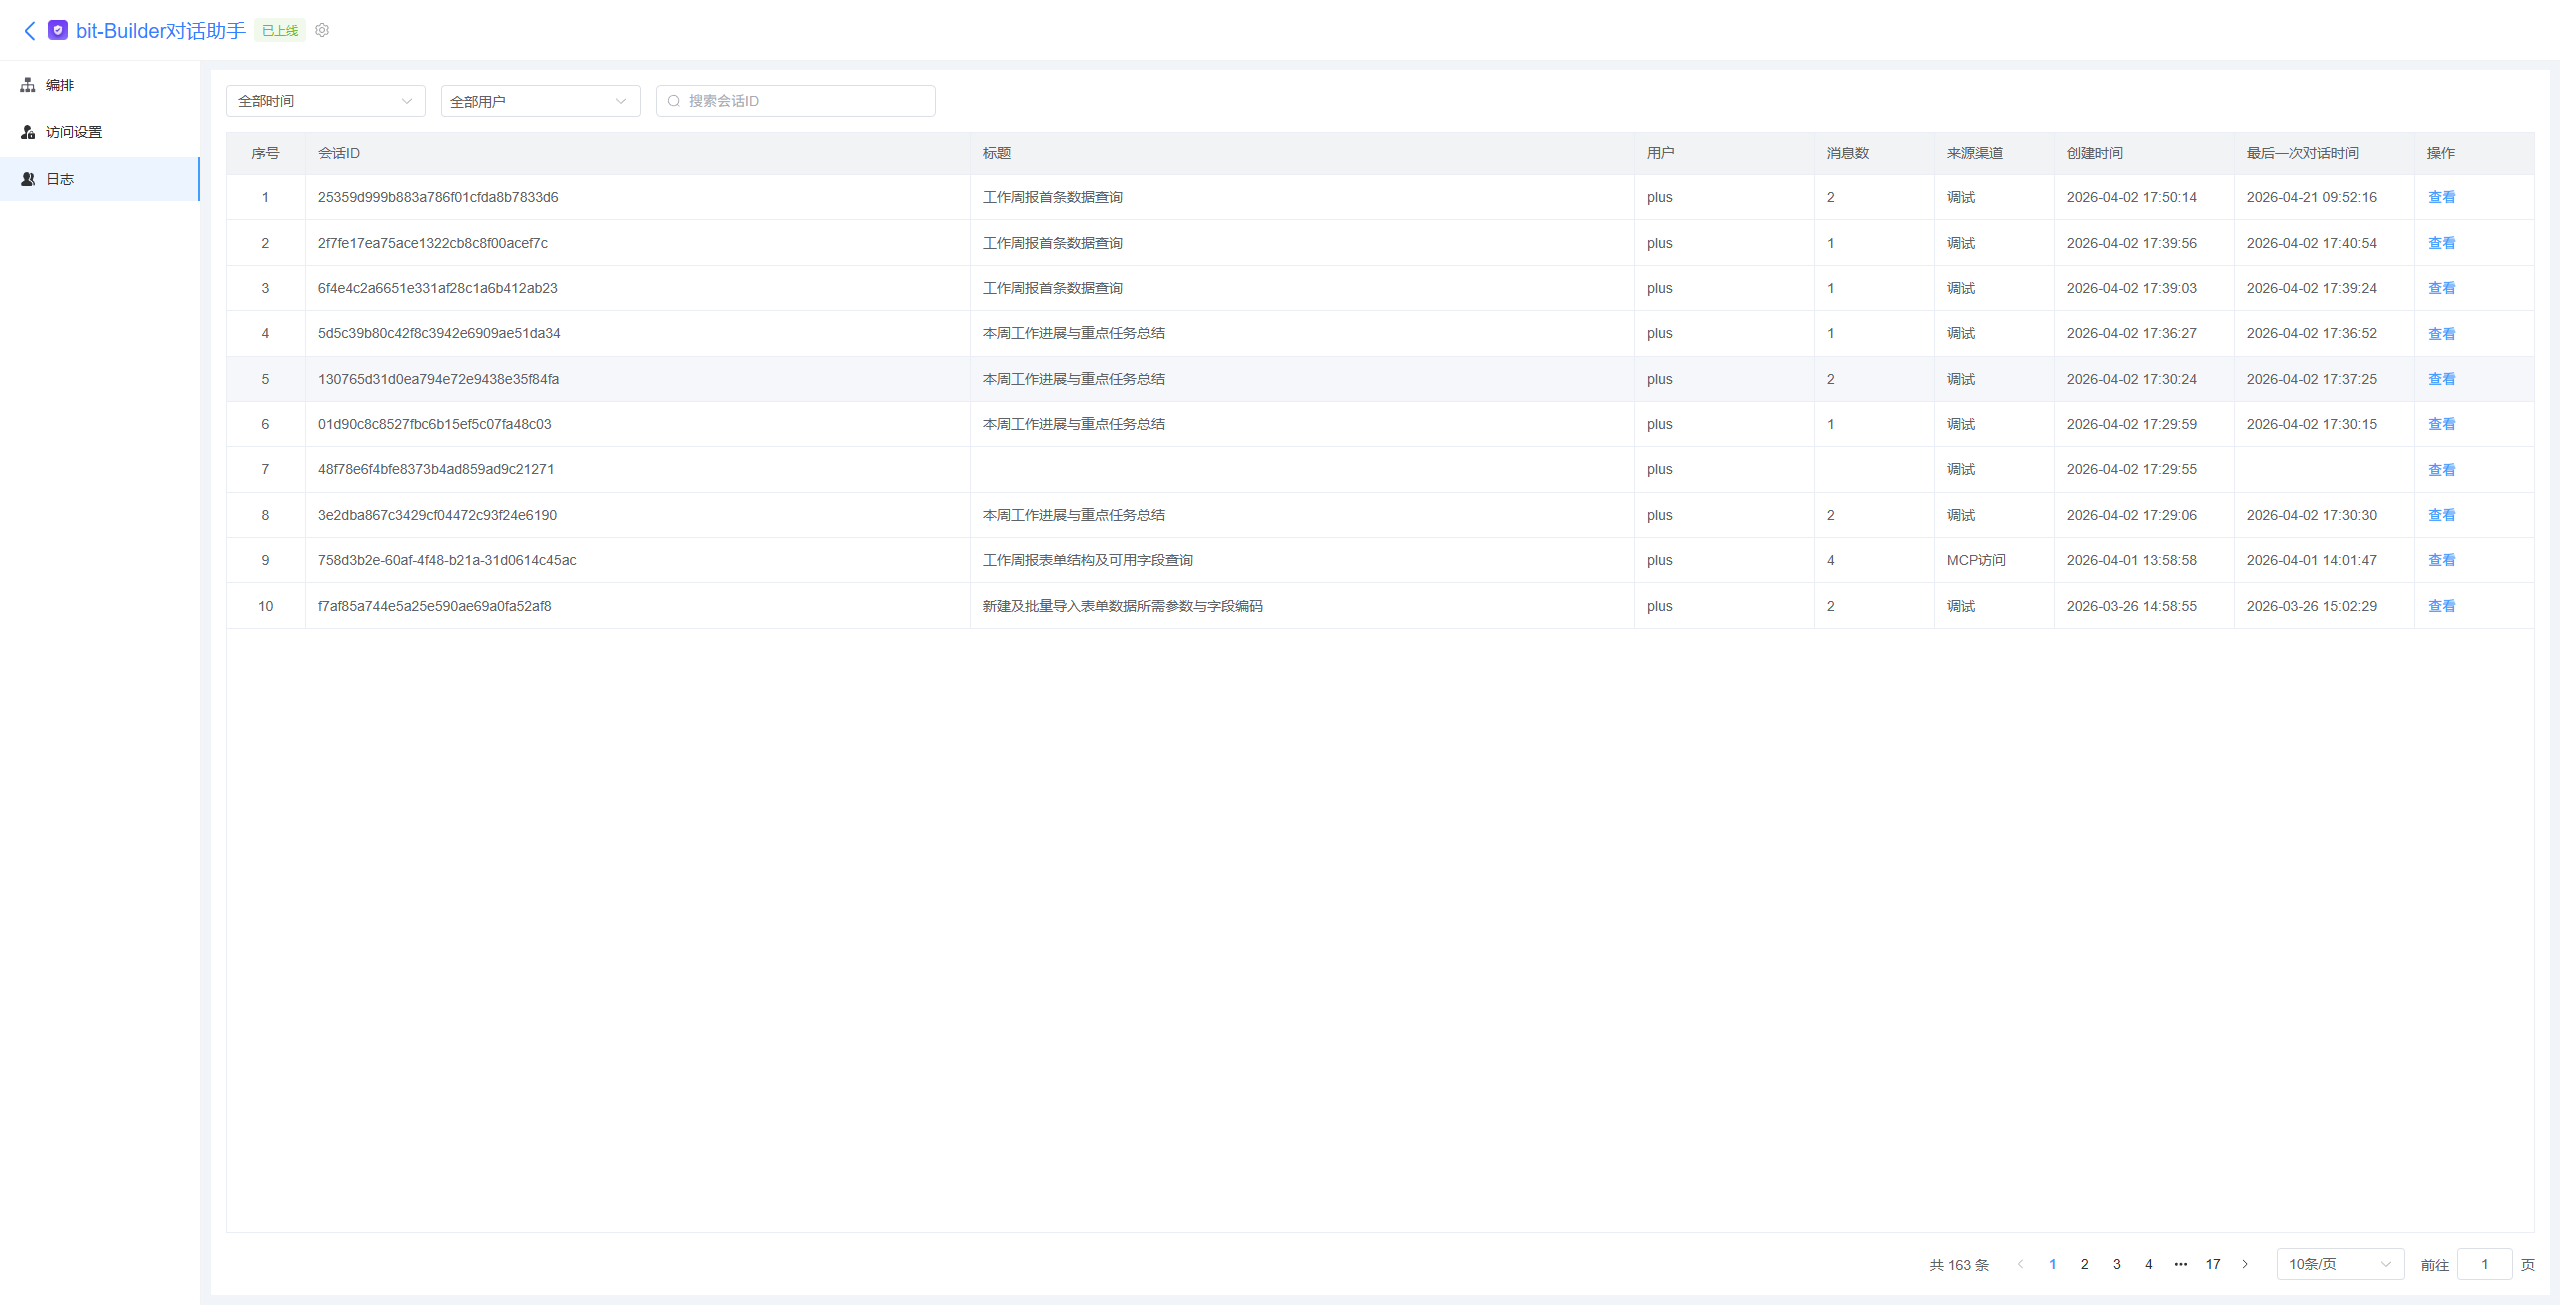Go to page 2
The image size is (2560, 1305).
point(2085,1264)
